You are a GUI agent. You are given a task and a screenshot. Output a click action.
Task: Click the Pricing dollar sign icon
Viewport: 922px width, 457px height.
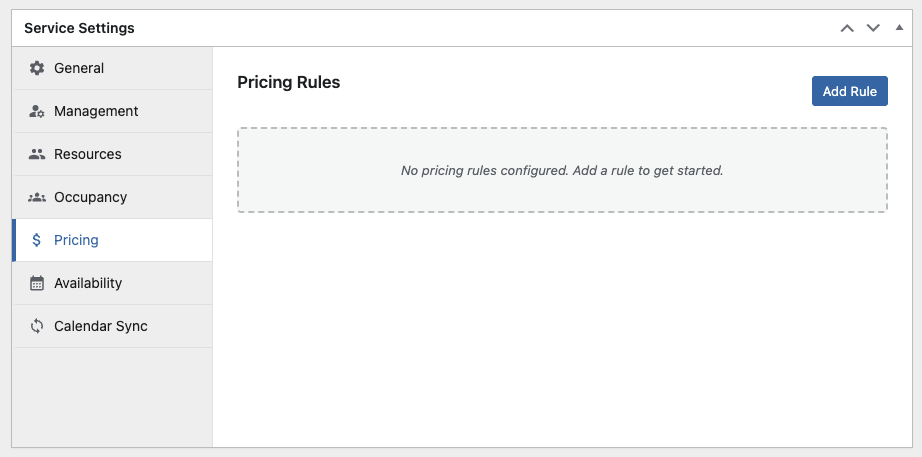pos(37,240)
